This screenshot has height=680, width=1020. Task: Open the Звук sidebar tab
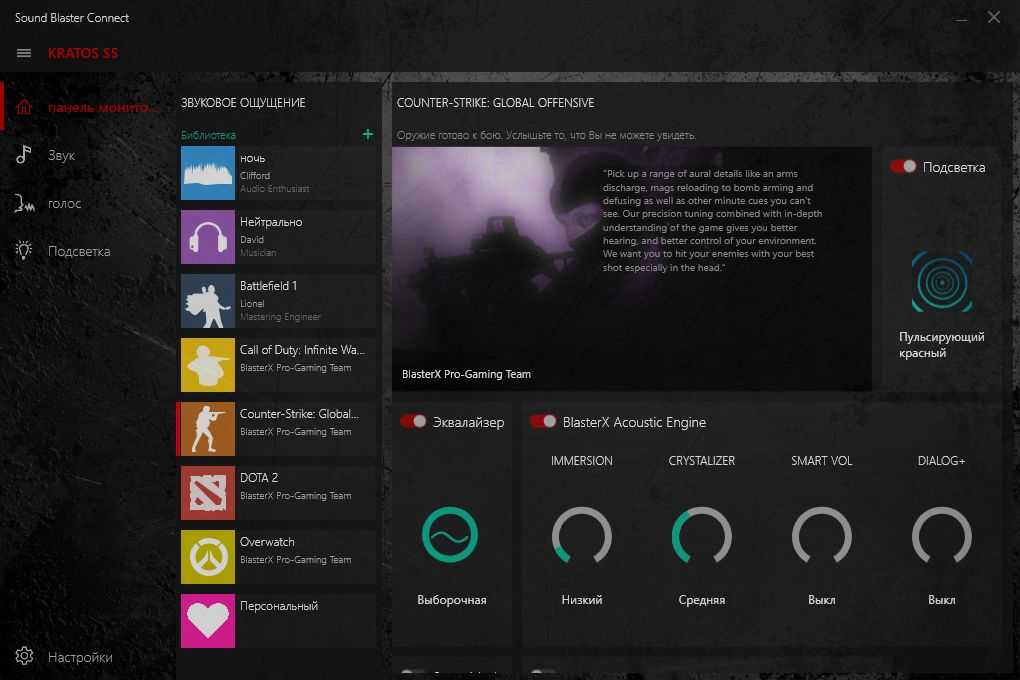[x=61, y=156]
